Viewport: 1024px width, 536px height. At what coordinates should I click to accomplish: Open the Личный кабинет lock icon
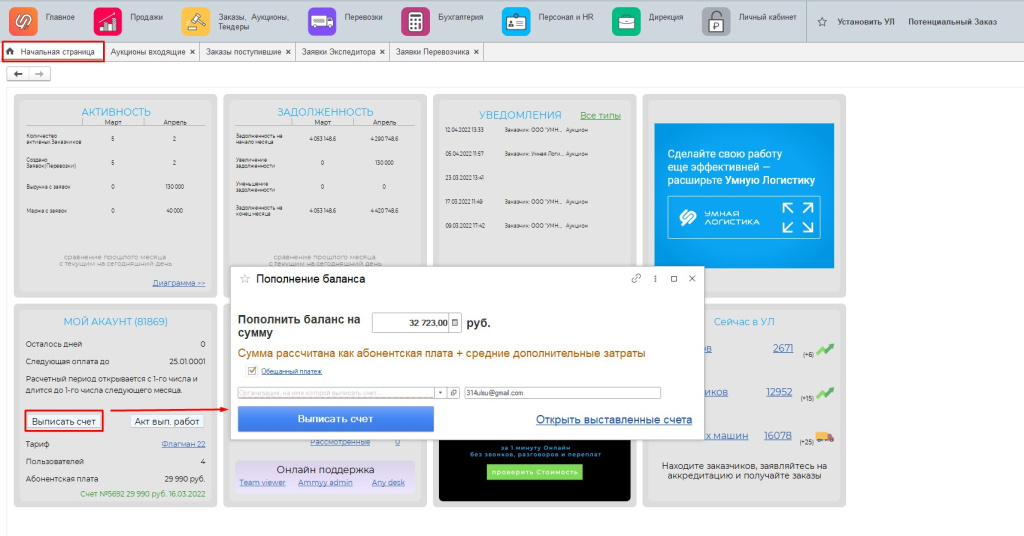(716, 22)
